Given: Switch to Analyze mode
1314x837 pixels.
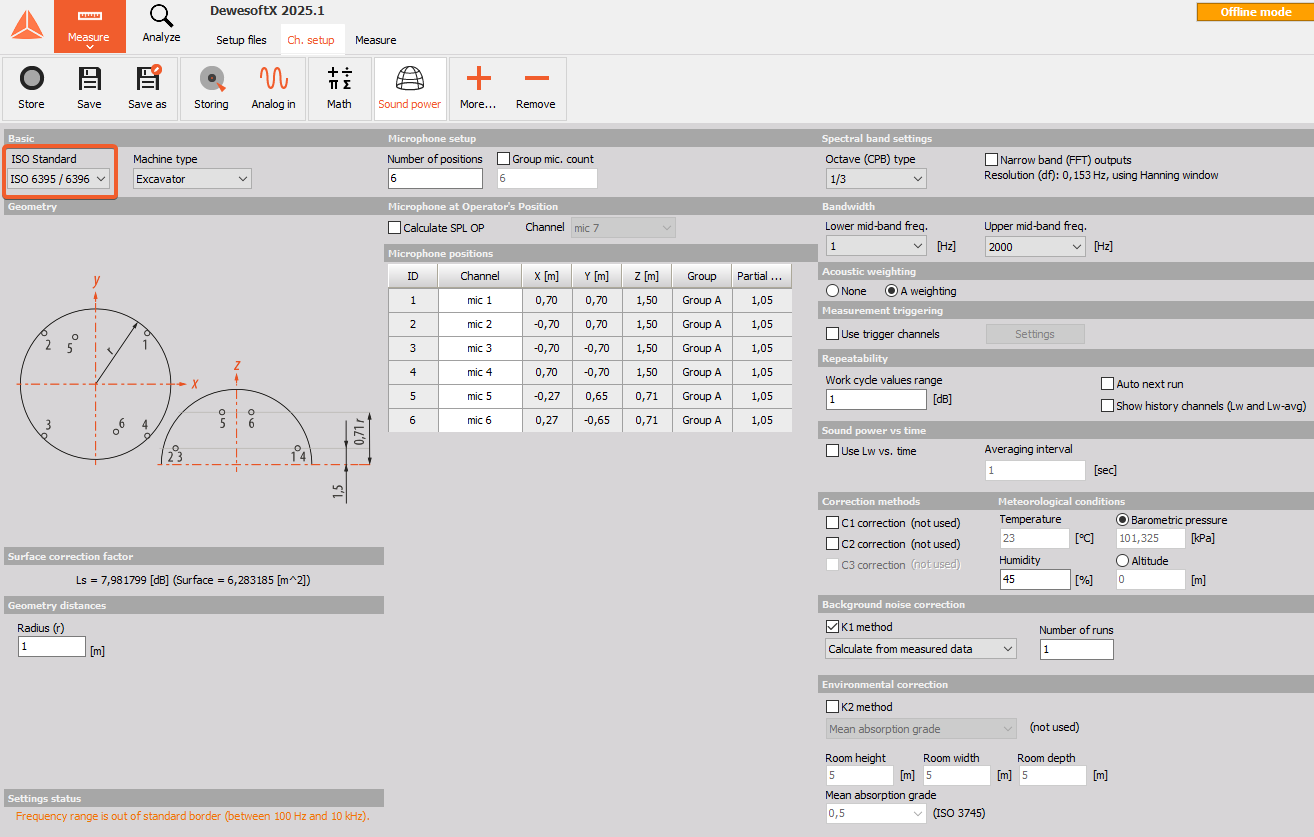Looking at the screenshot, I should 161,26.
